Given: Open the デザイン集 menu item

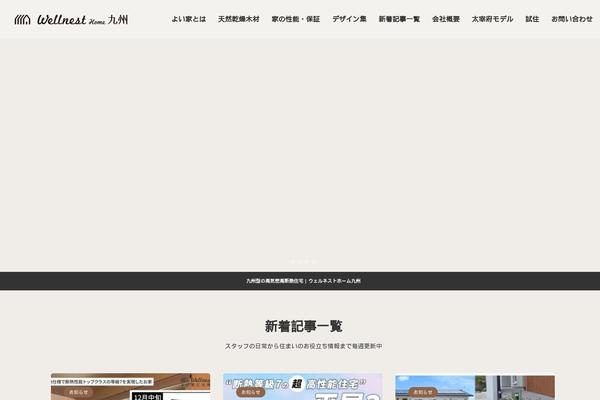Looking at the screenshot, I should 349,19.
